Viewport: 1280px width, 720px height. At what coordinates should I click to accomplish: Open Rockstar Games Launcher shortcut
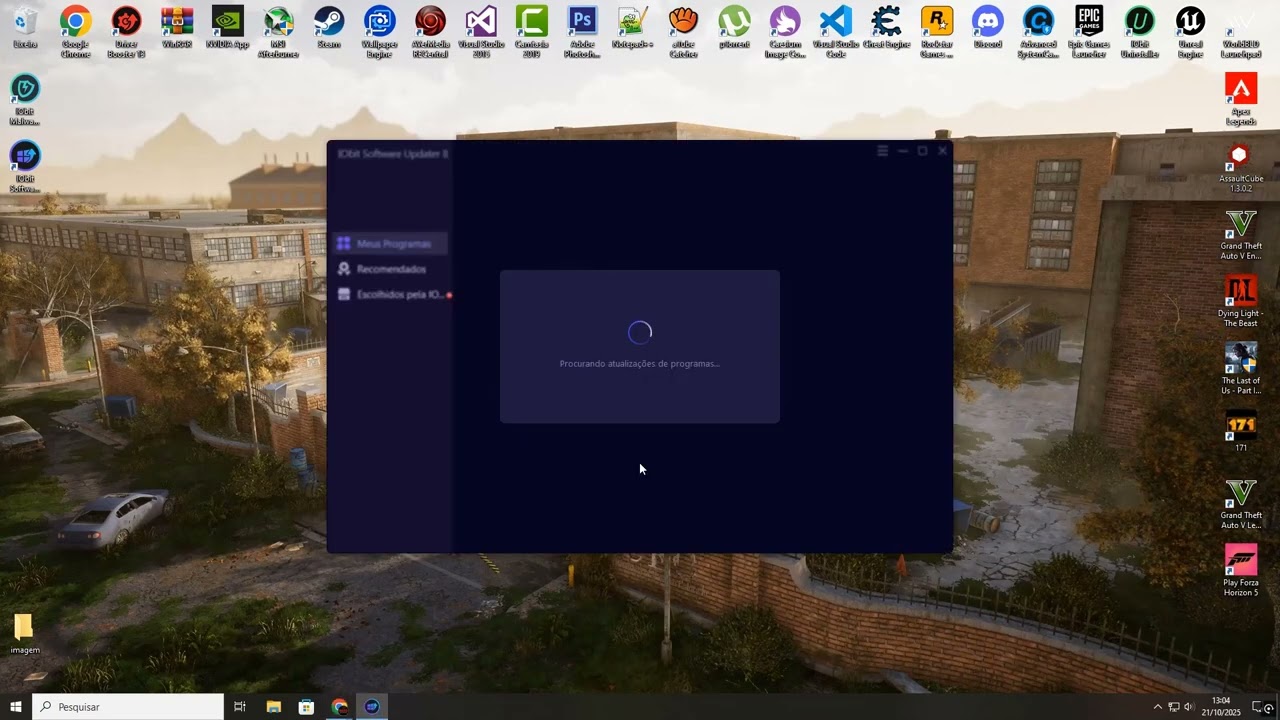point(937,32)
